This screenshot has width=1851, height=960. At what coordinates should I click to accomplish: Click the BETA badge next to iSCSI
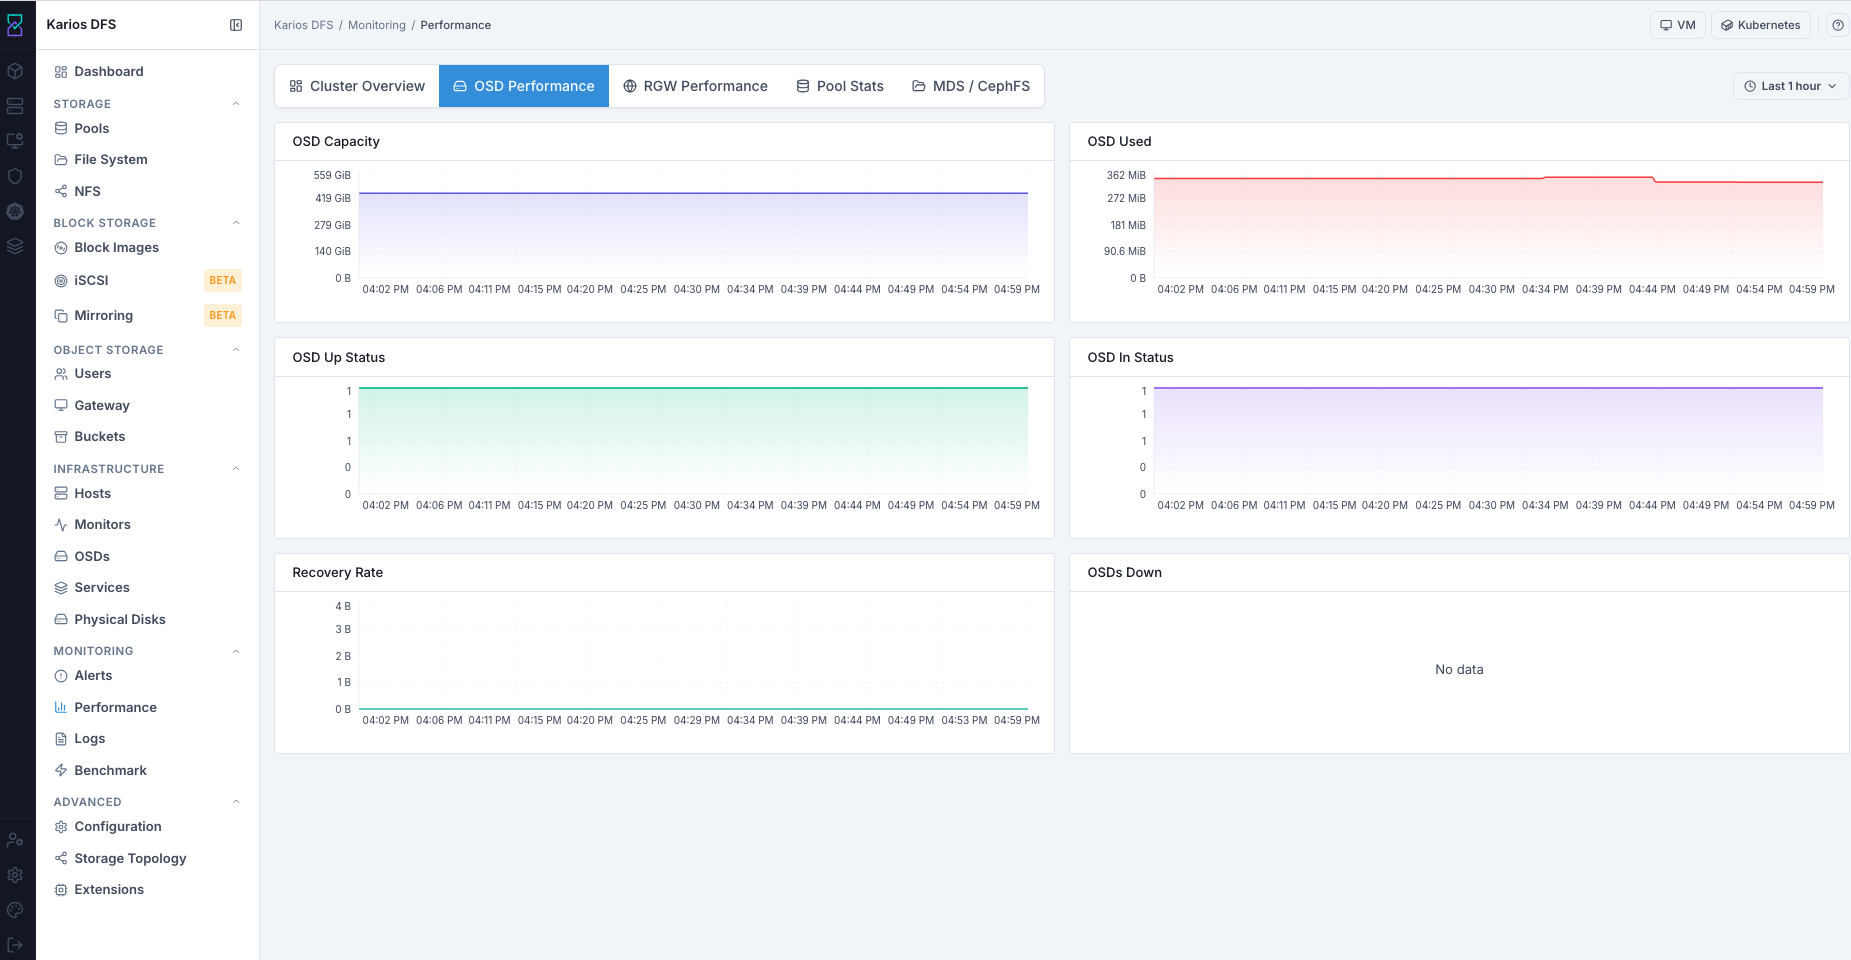tap(223, 281)
